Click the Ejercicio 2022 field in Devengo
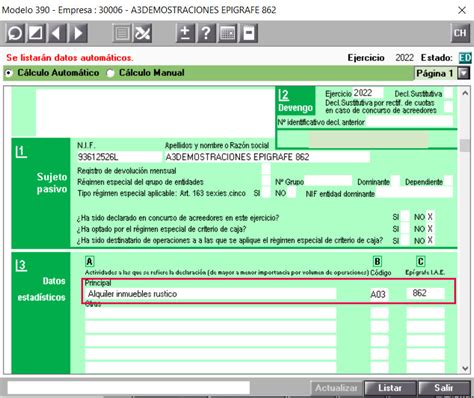This screenshot has width=474, height=398. (x=368, y=93)
